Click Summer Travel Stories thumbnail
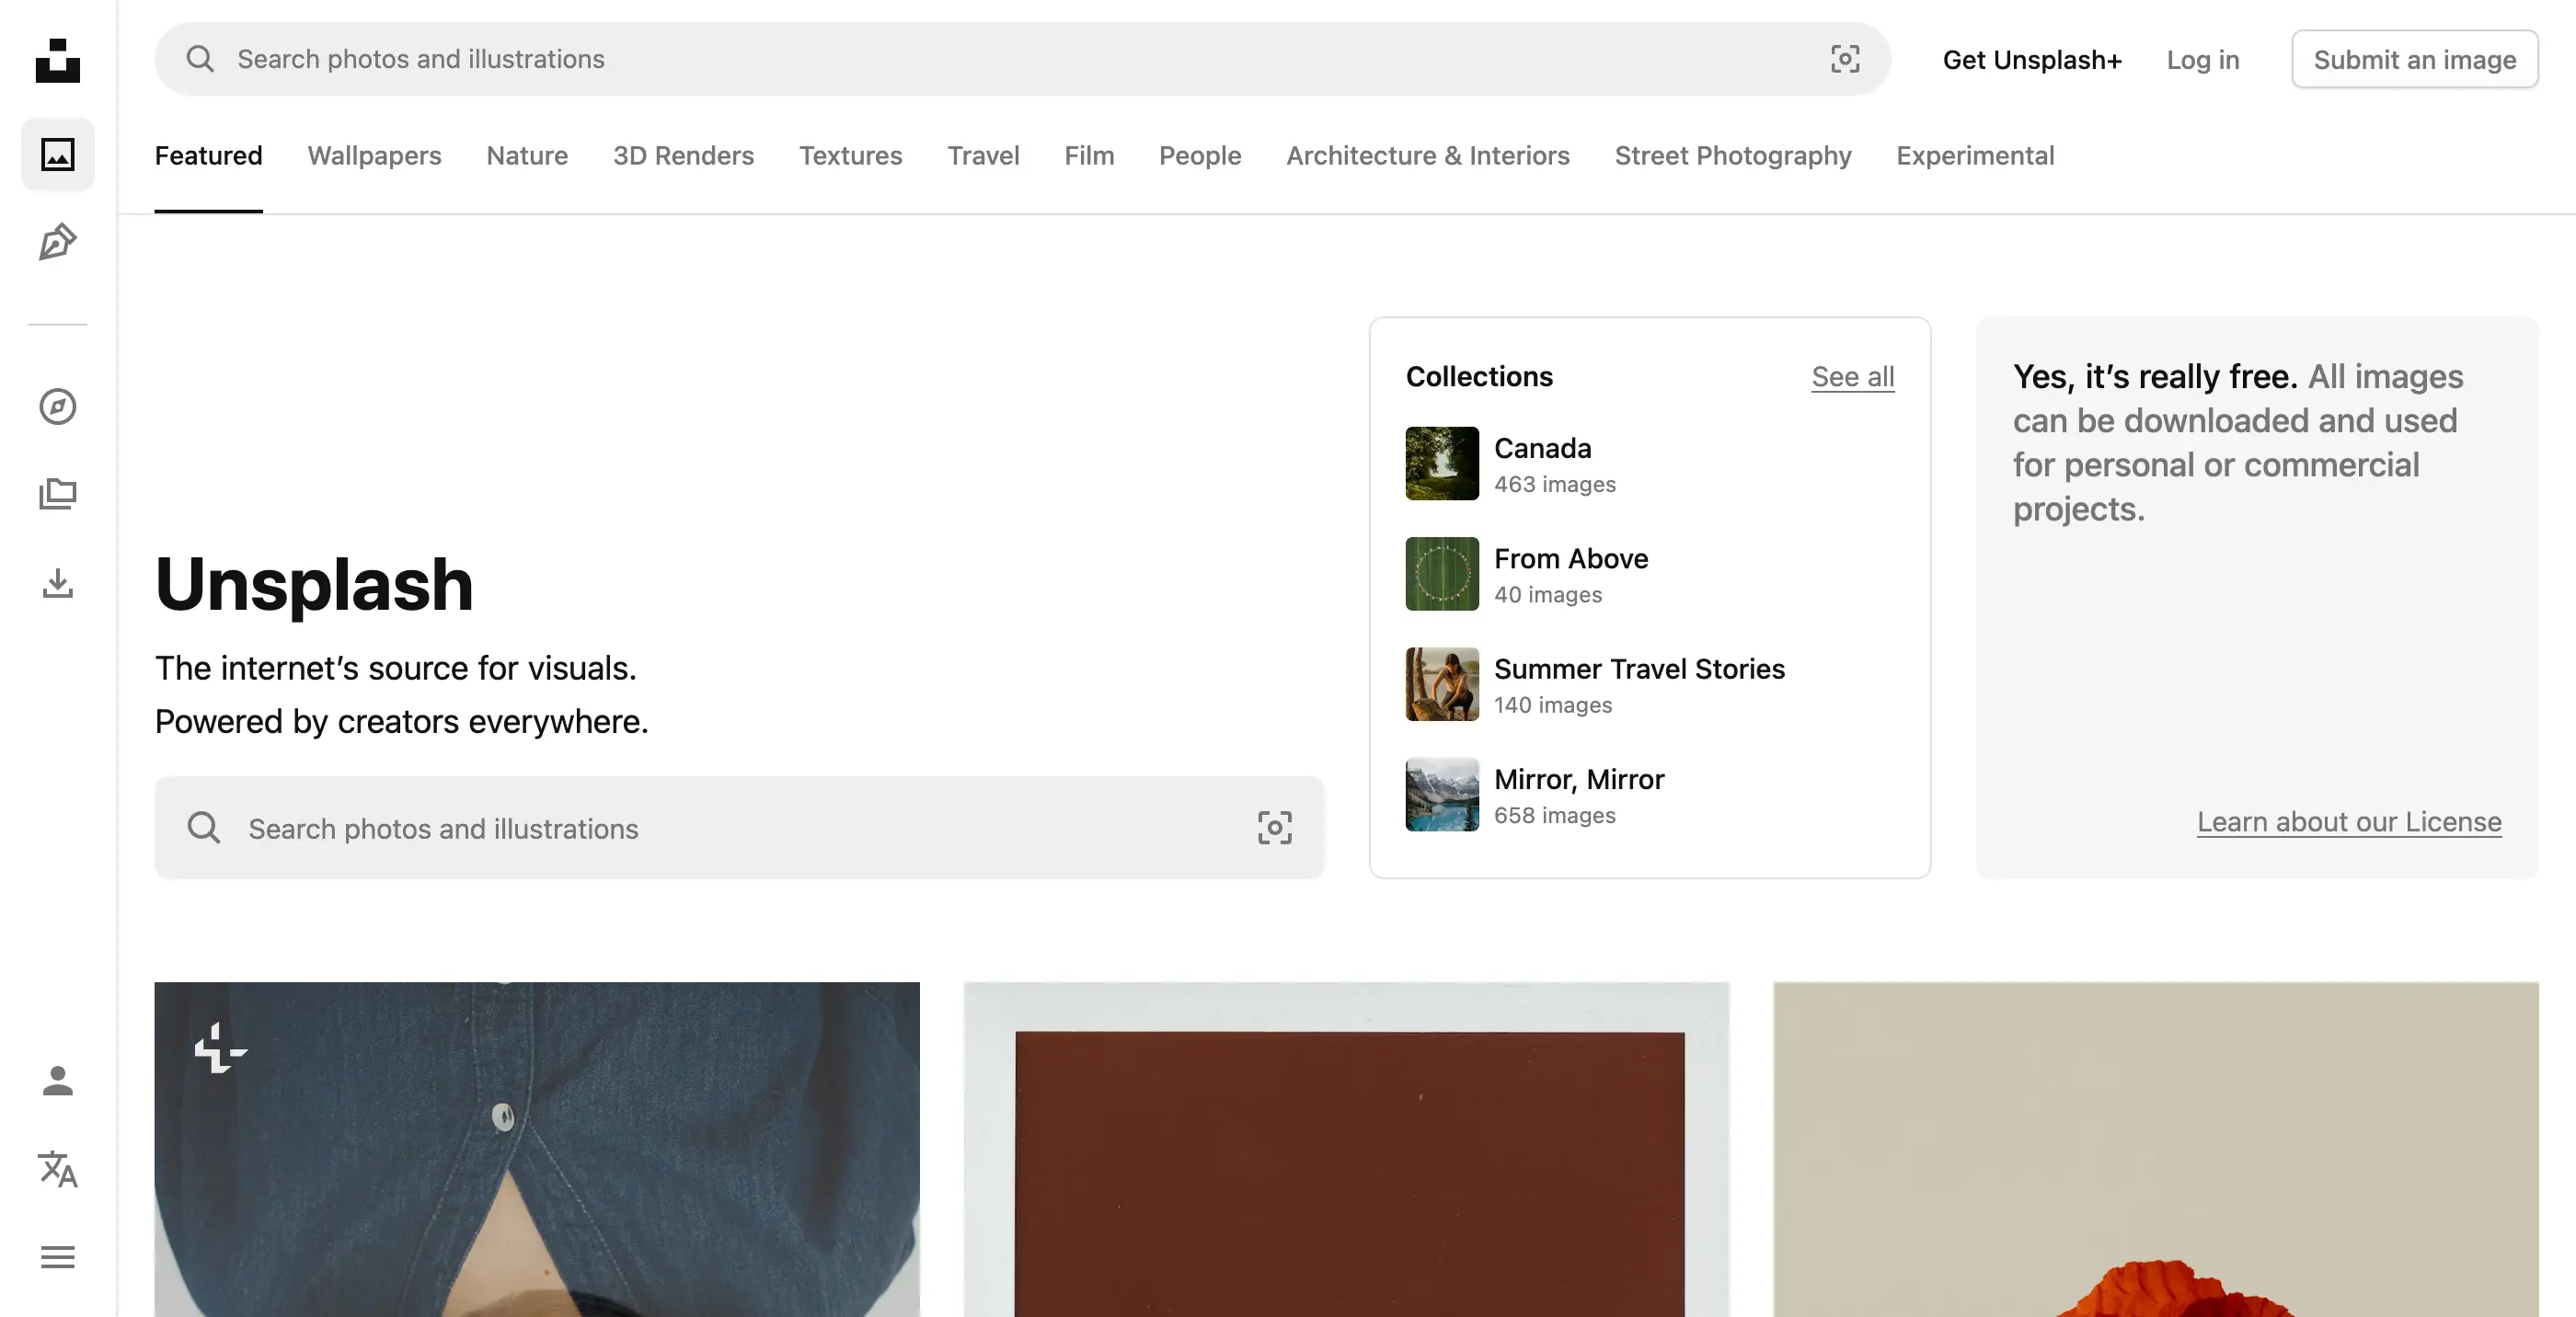 (1442, 684)
